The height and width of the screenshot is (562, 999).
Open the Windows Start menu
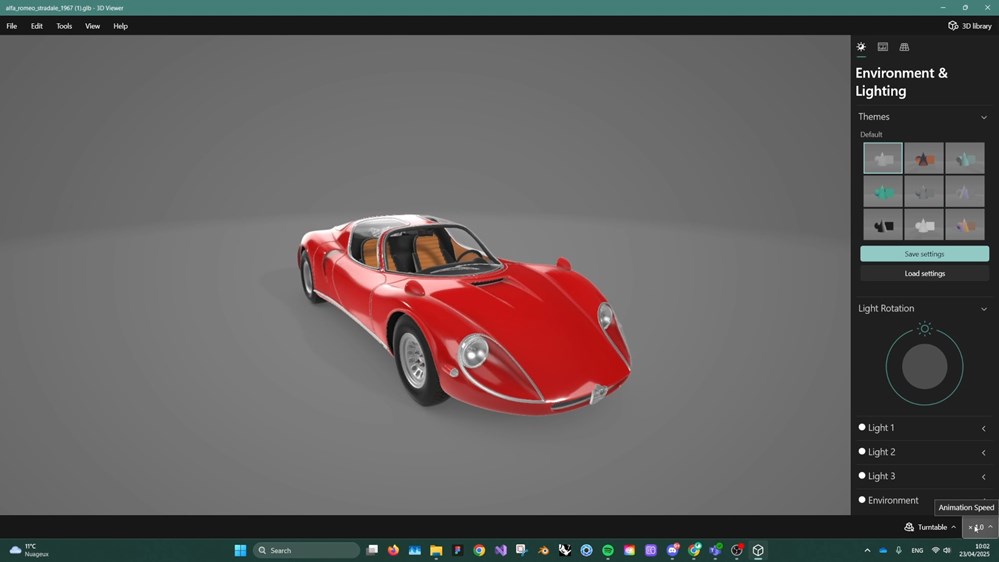pos(240,551)
